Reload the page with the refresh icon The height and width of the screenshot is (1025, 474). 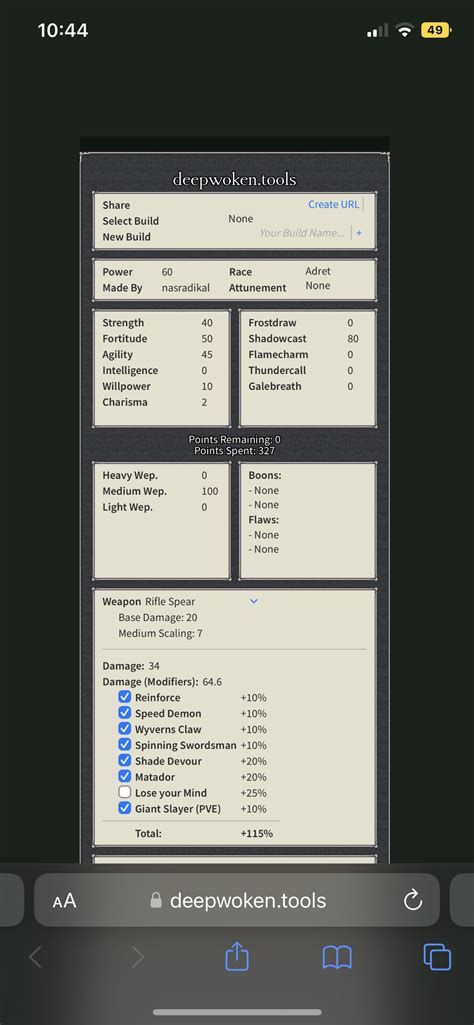coord(413,901)
